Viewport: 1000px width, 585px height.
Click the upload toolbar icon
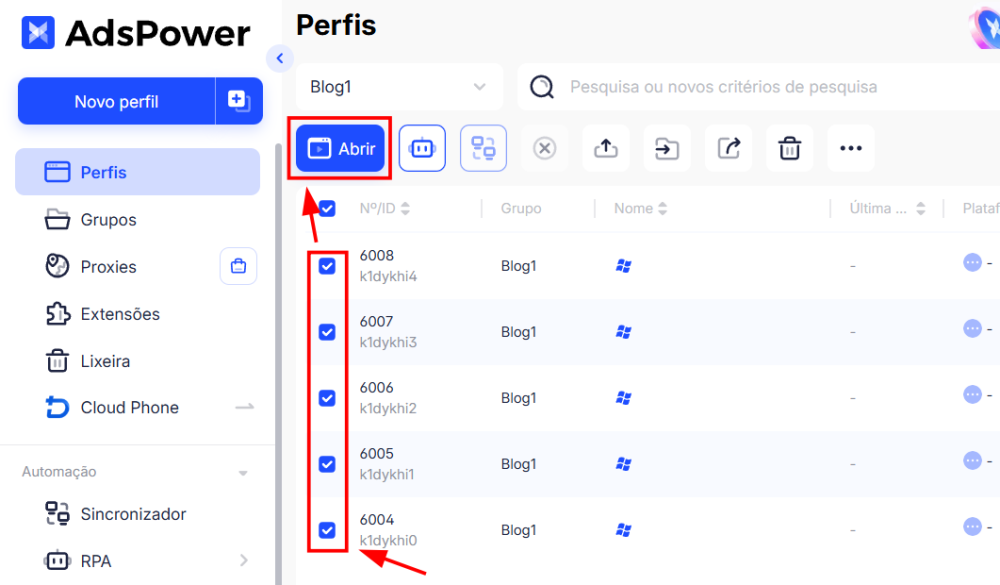tap(606, 149)
